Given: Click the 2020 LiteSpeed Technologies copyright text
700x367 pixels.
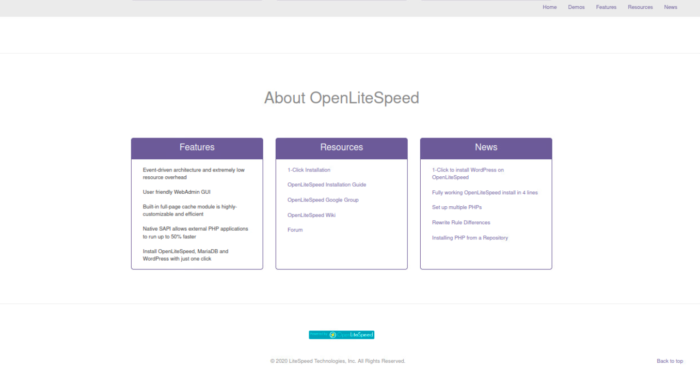Looking at the screenshot, I should click(x=338, y=361).
